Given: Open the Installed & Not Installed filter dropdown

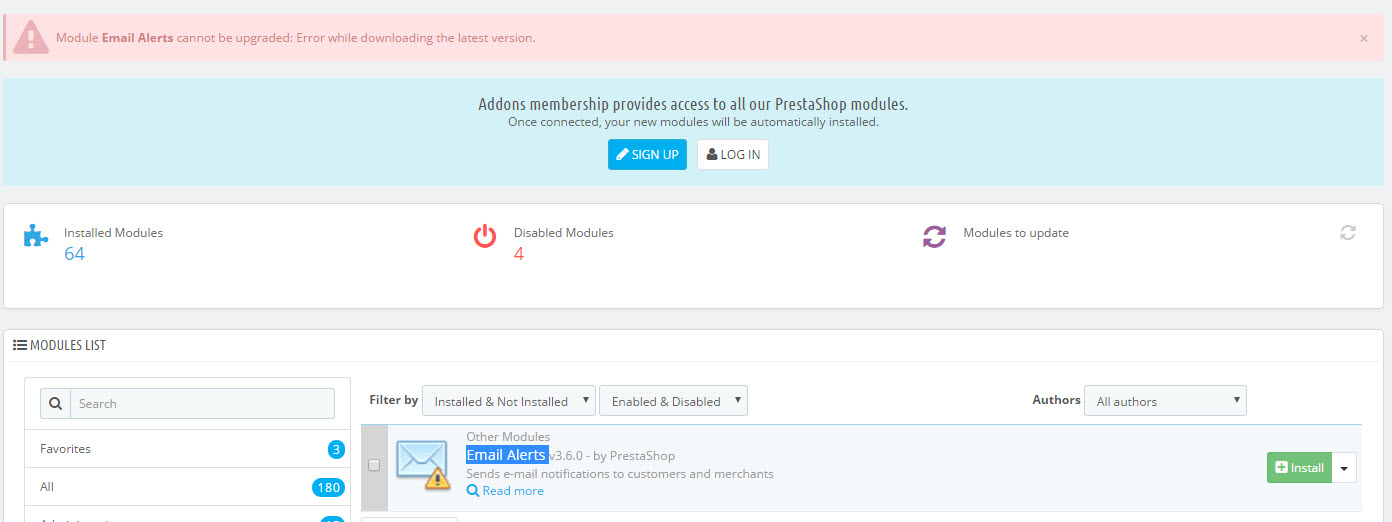Looking at the screenshot, I should click(x=509, y=401).
